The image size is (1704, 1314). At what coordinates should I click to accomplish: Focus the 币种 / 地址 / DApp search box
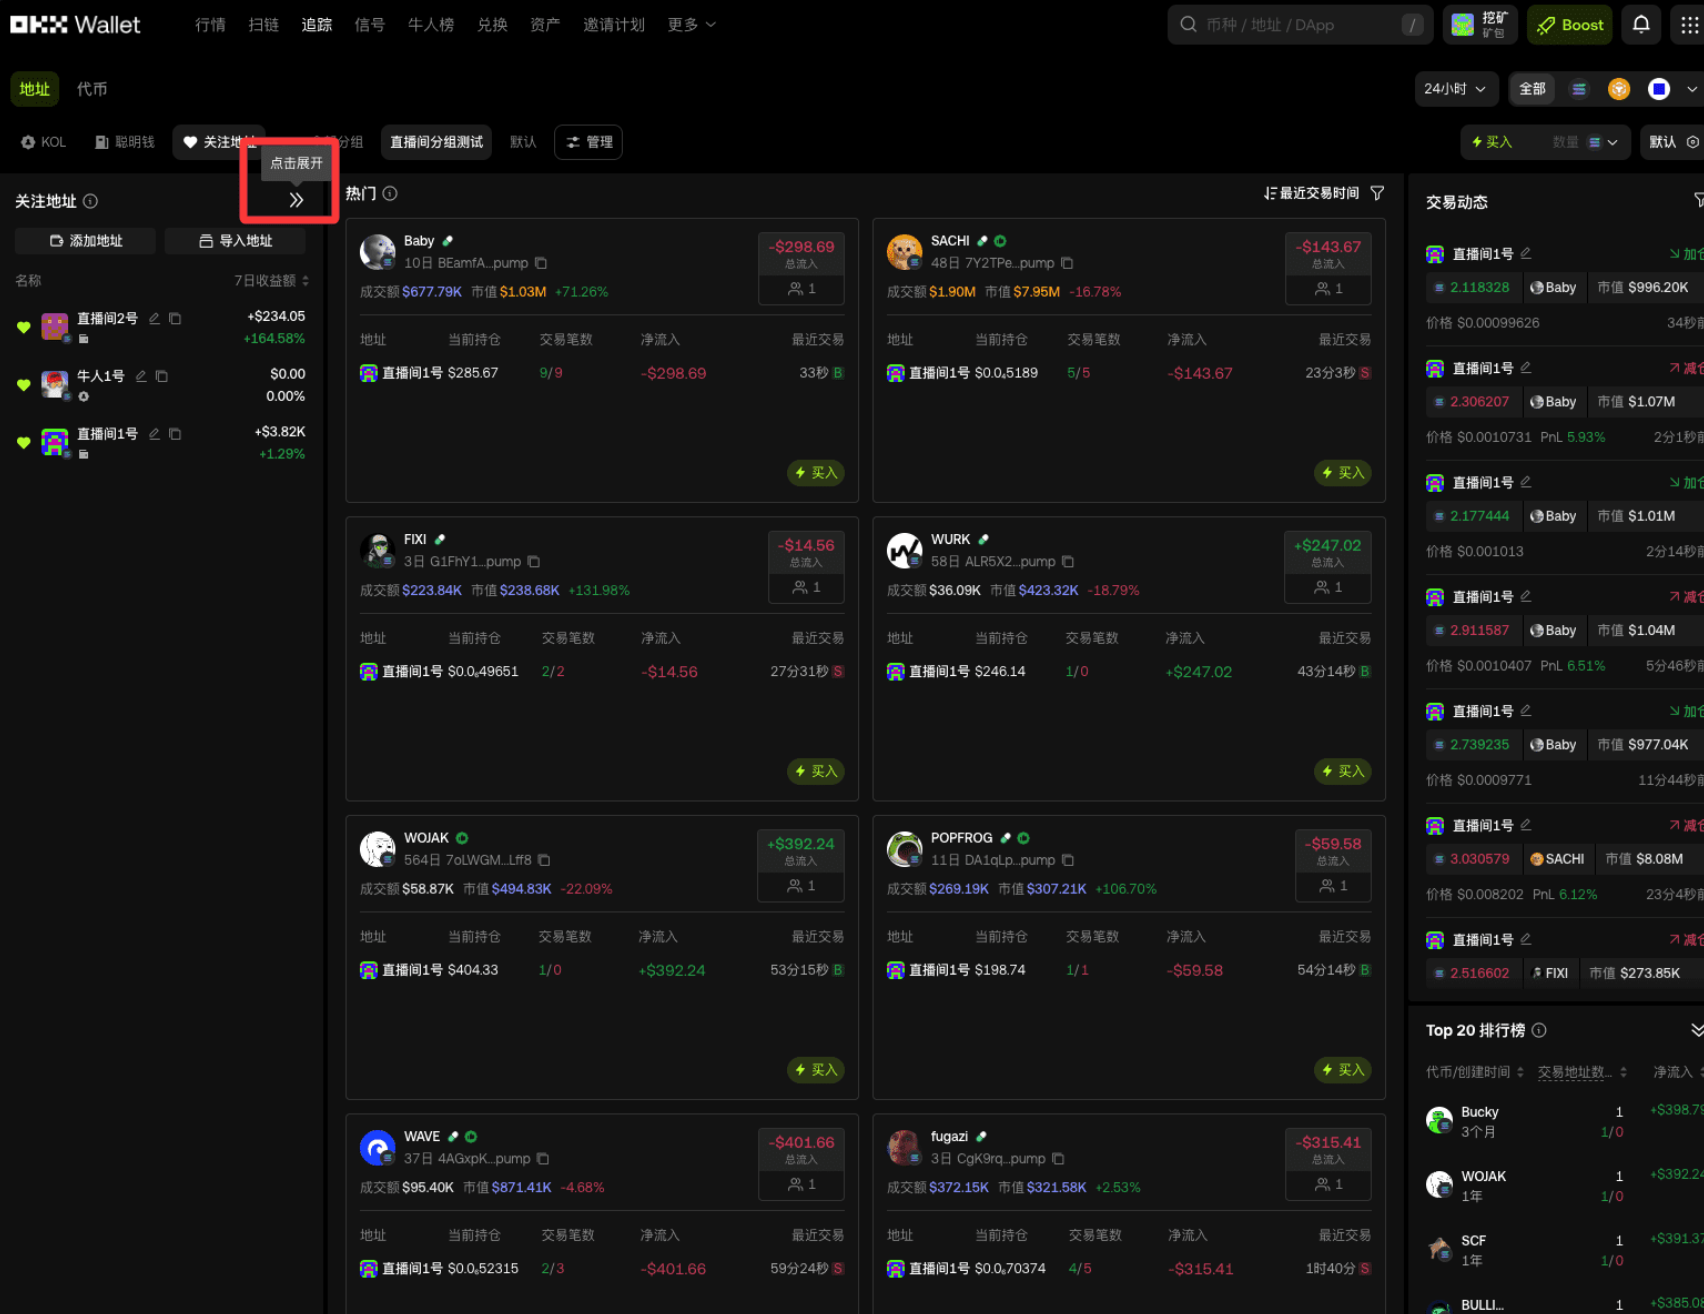(x=1301, y=25)
